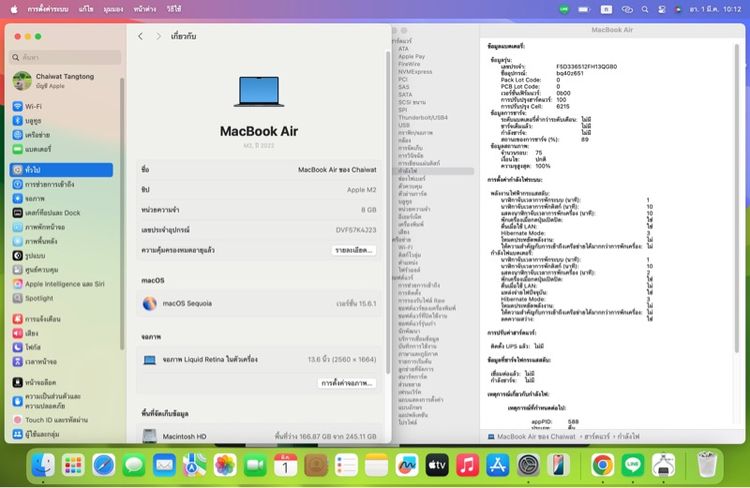Open Apple TV app in Dock
Screen dimensions: 750x488
[437, 465]
